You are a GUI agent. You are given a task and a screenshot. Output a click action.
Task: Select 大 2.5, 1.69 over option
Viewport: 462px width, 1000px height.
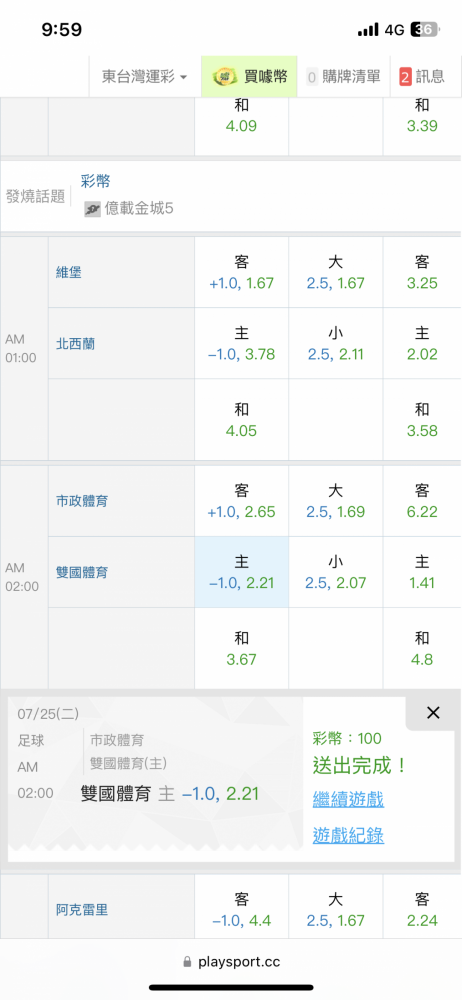tap(336, 501)
